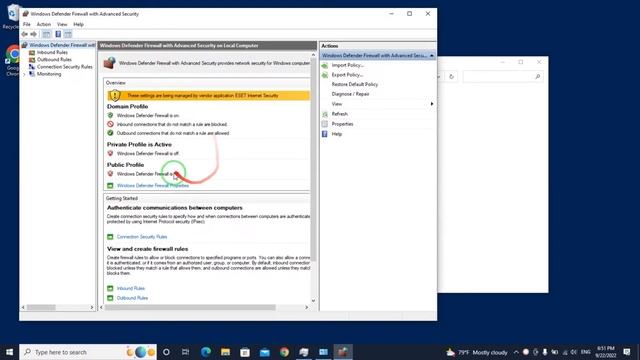This screenshot has height=360, width=640.
Task: Open the notification center icon in system tray
Action: coord(627,352)
